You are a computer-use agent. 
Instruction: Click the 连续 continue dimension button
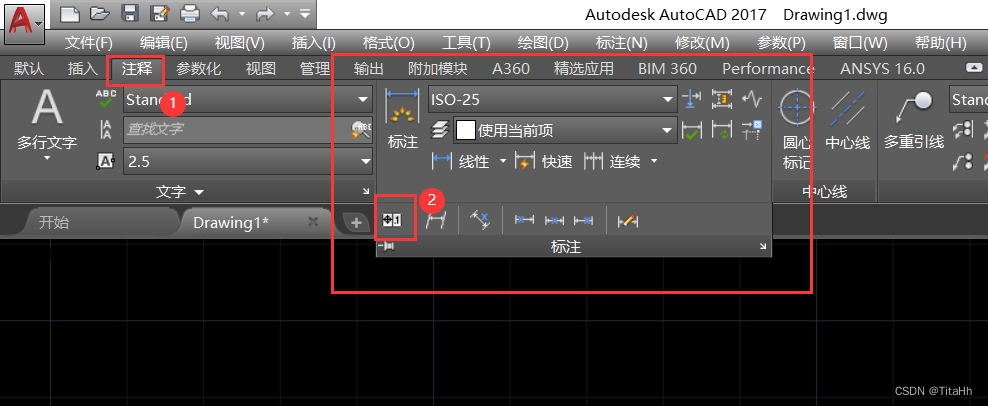coord(613,161)
